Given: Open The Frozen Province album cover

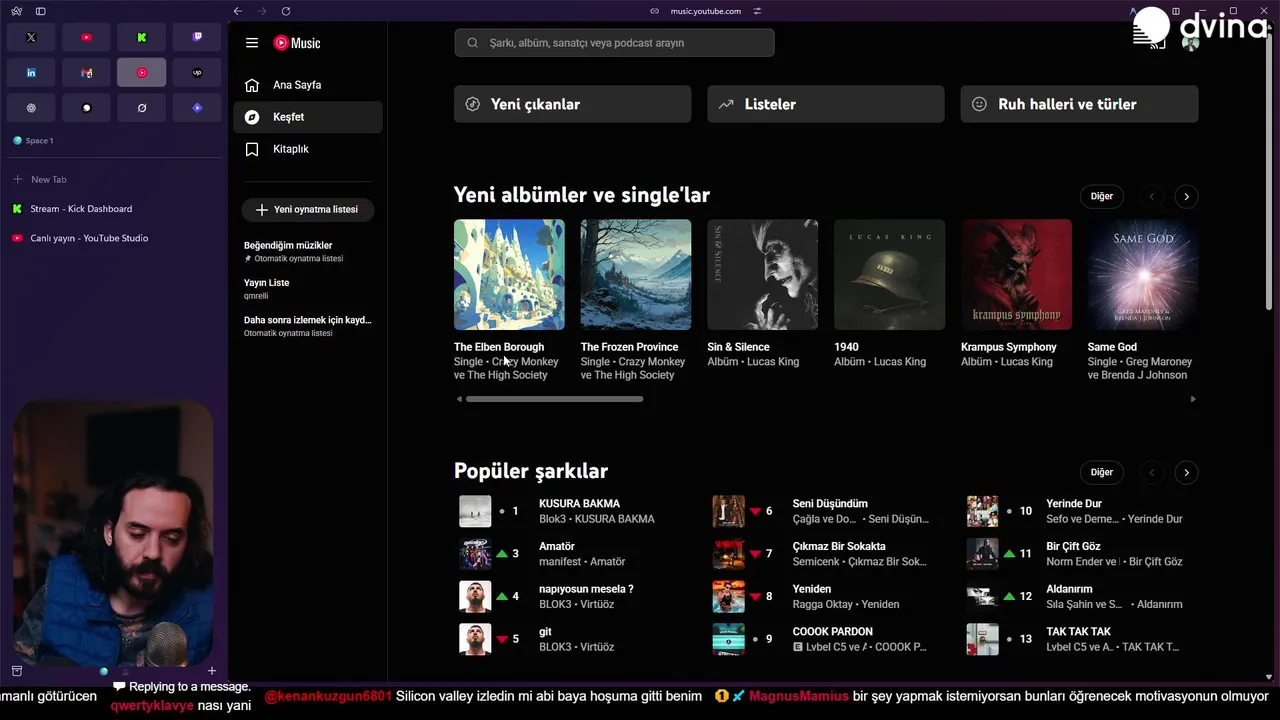Looking at the screenshot, I should tap(636, 274).
